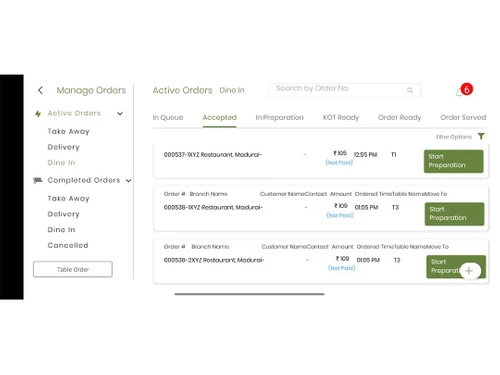This screenshot has width=500, height=375.
Task: Click the floating plus button
Action: tap(469, 271)
